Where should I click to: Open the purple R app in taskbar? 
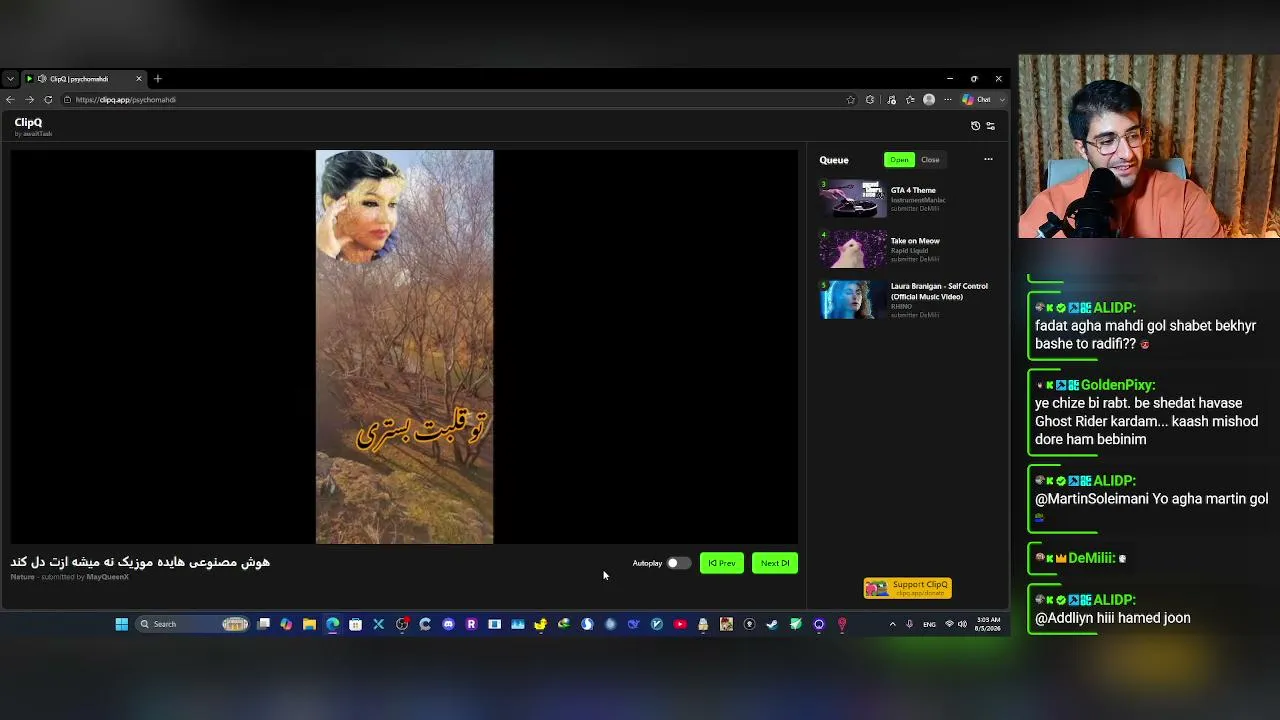(471, 624)
